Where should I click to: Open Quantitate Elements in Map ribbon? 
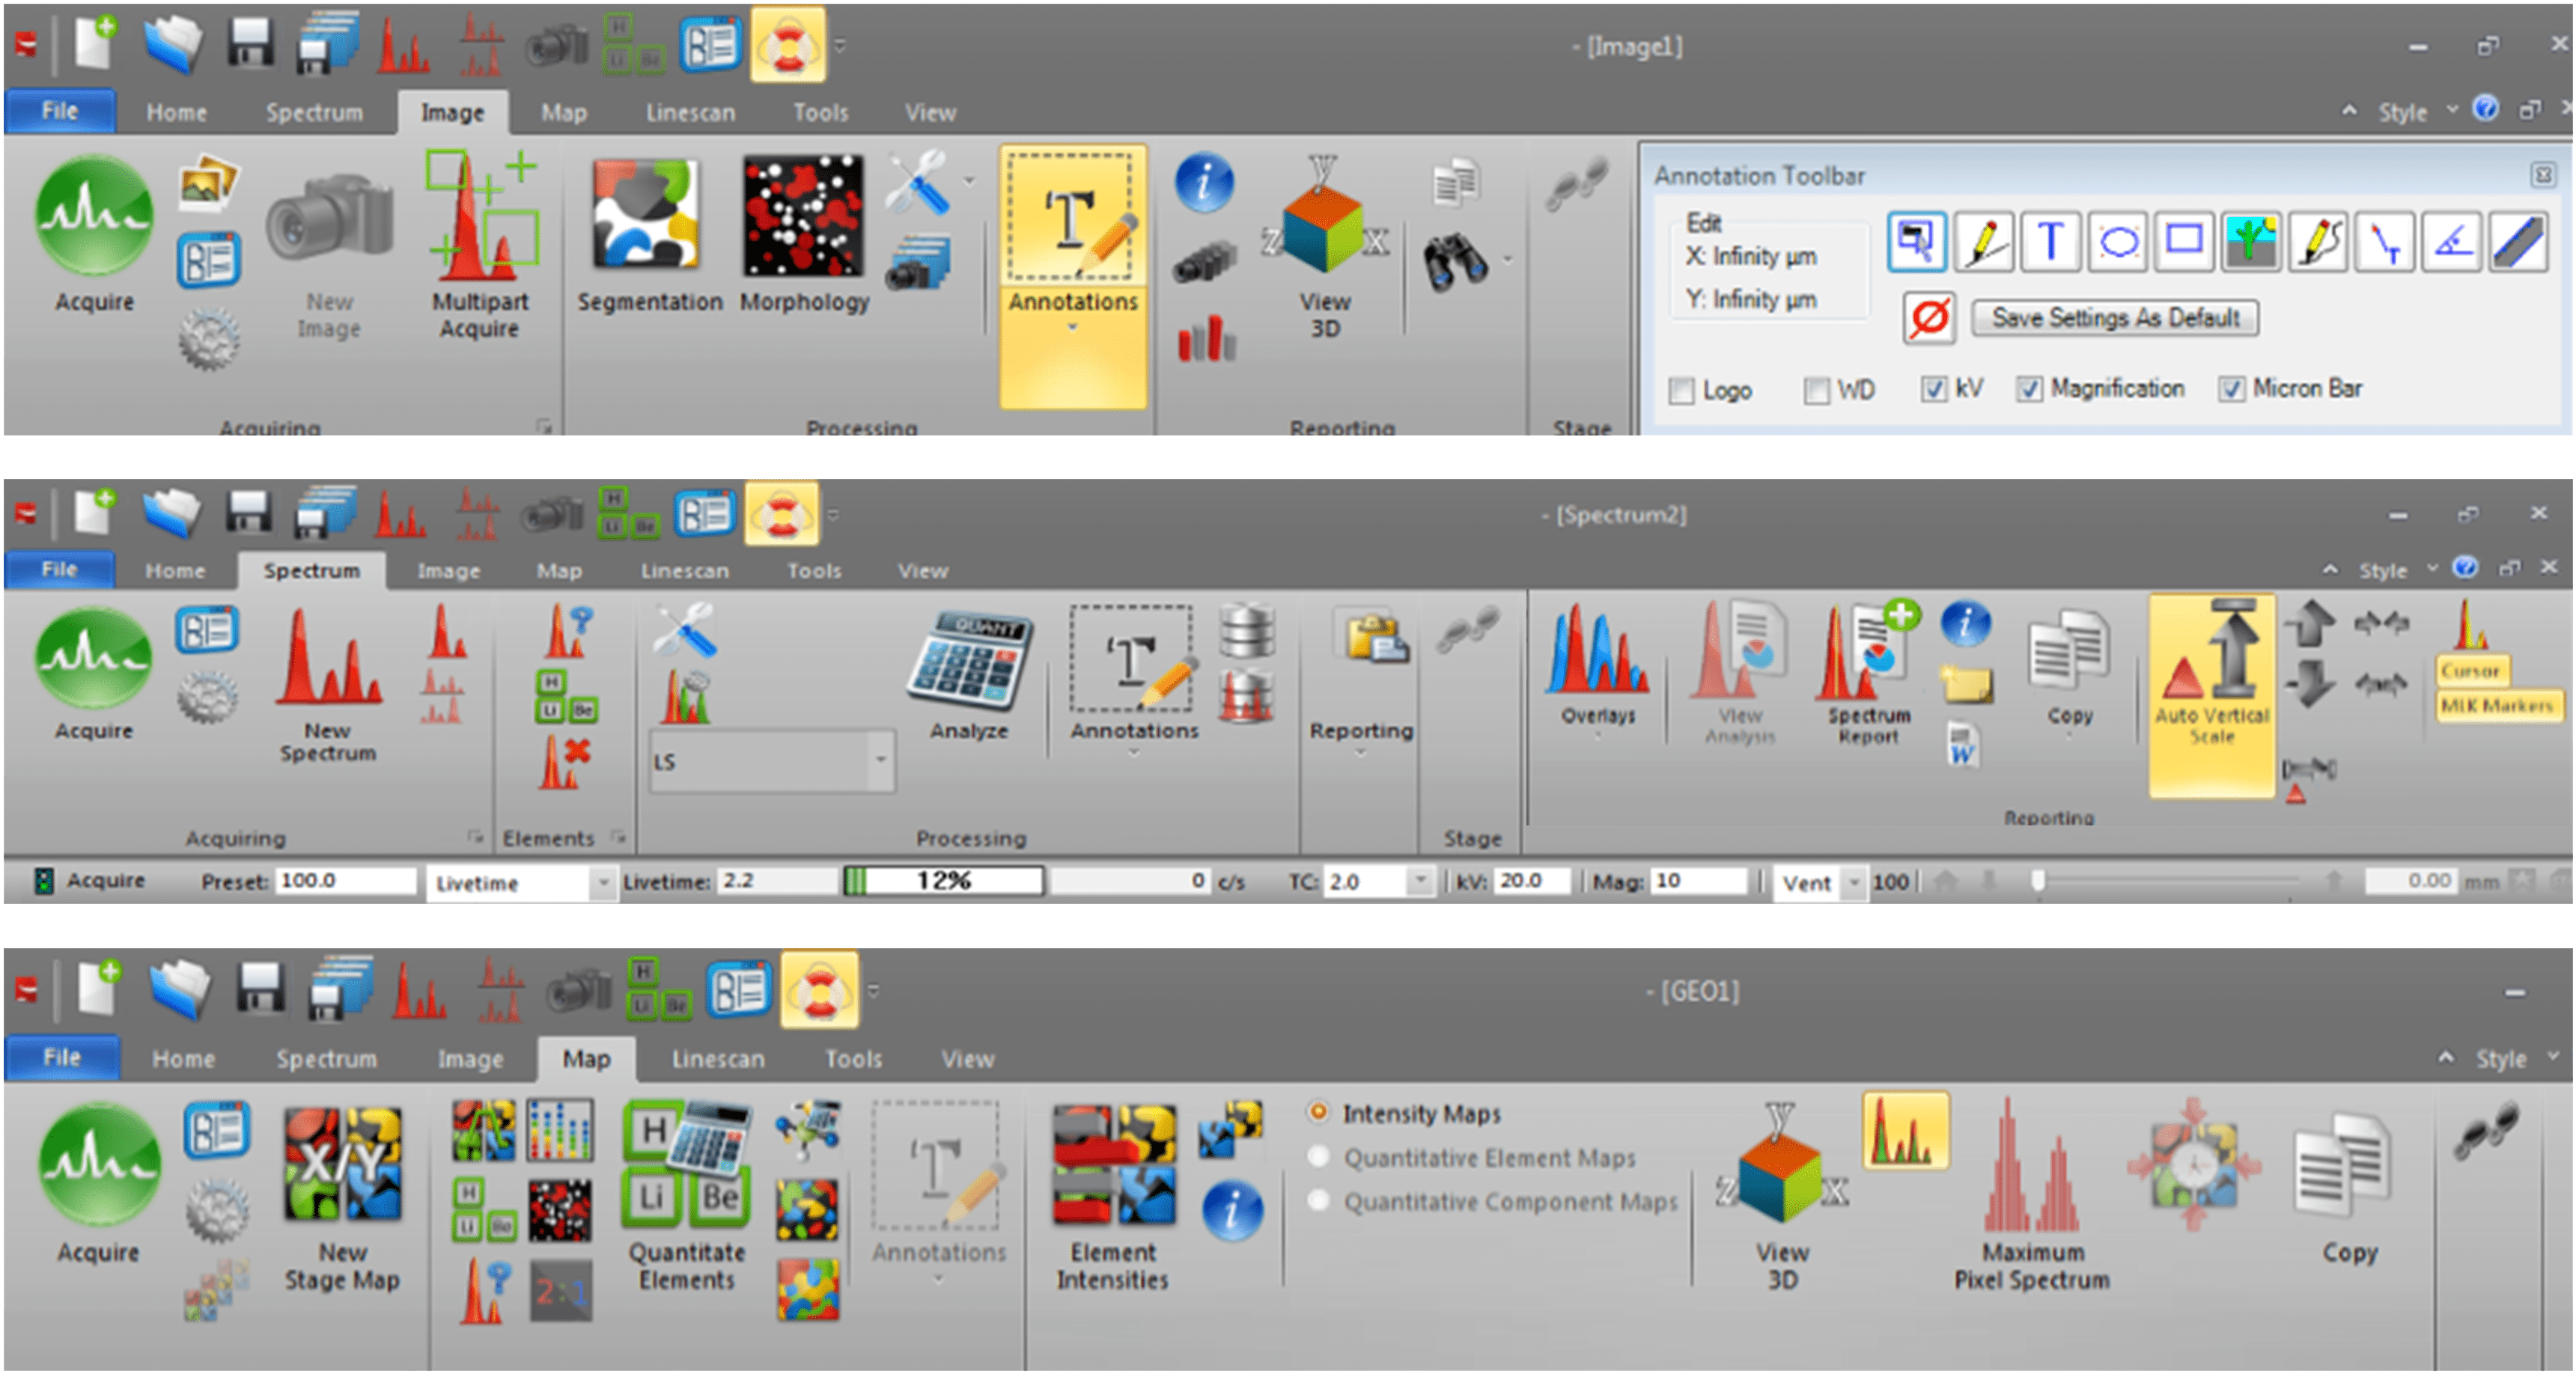click(x=686, y=1196)
